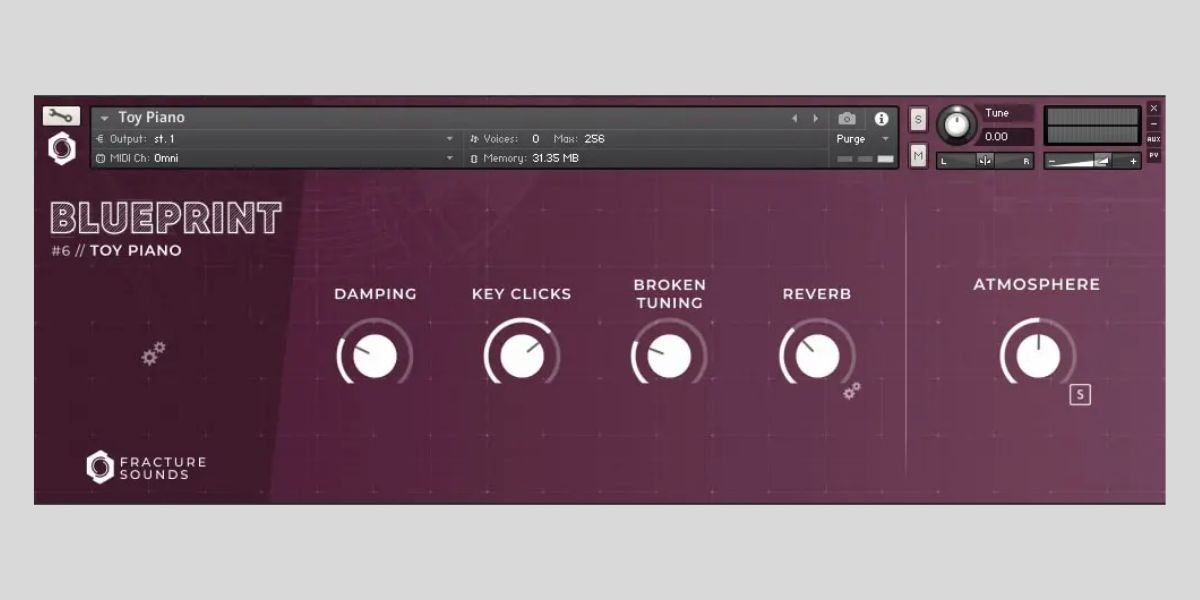The image size is (1200, 600).
Task: Click the BLUEPRINT title text
Action: pyautogui.click(x=166, y=218)
